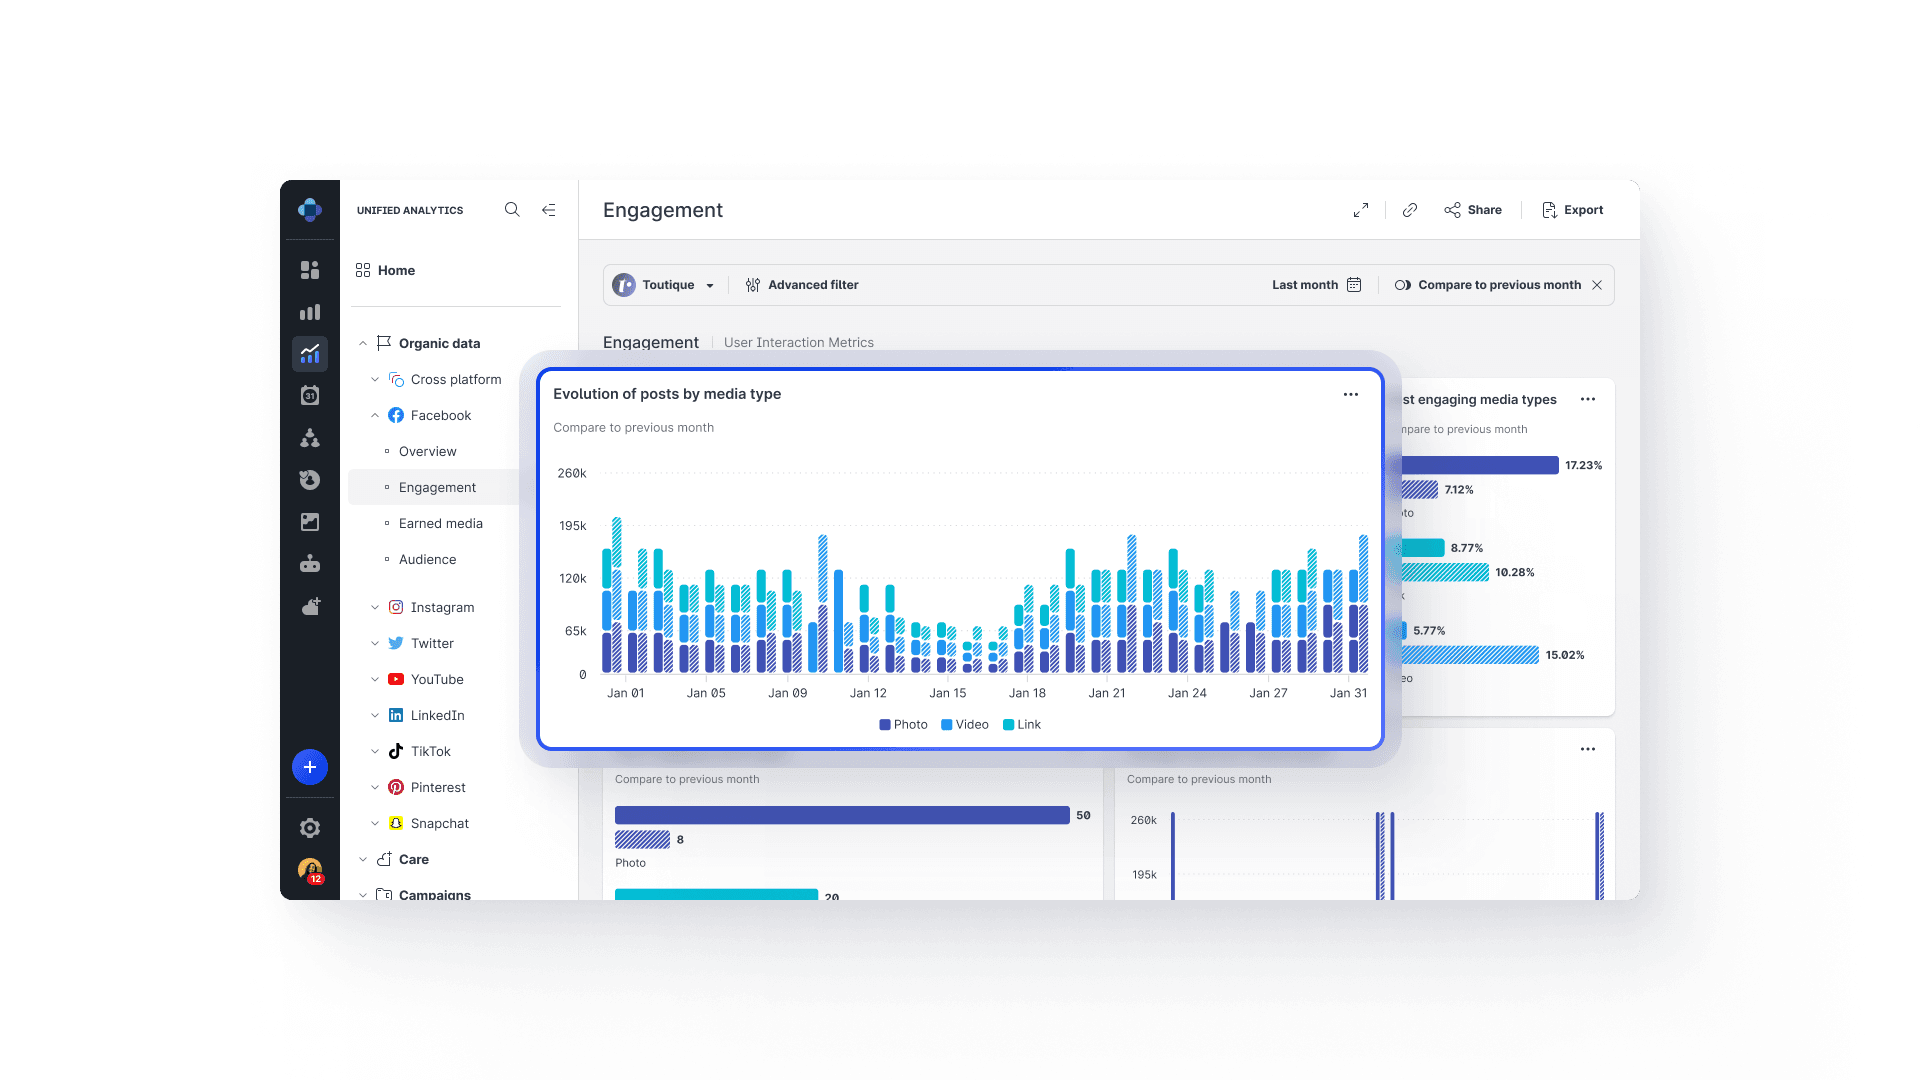The width and height of the screenshot is (1920, 1080).
Task: Open options menu on Evolution of posts card
Action: click(x=1351, y=394)
